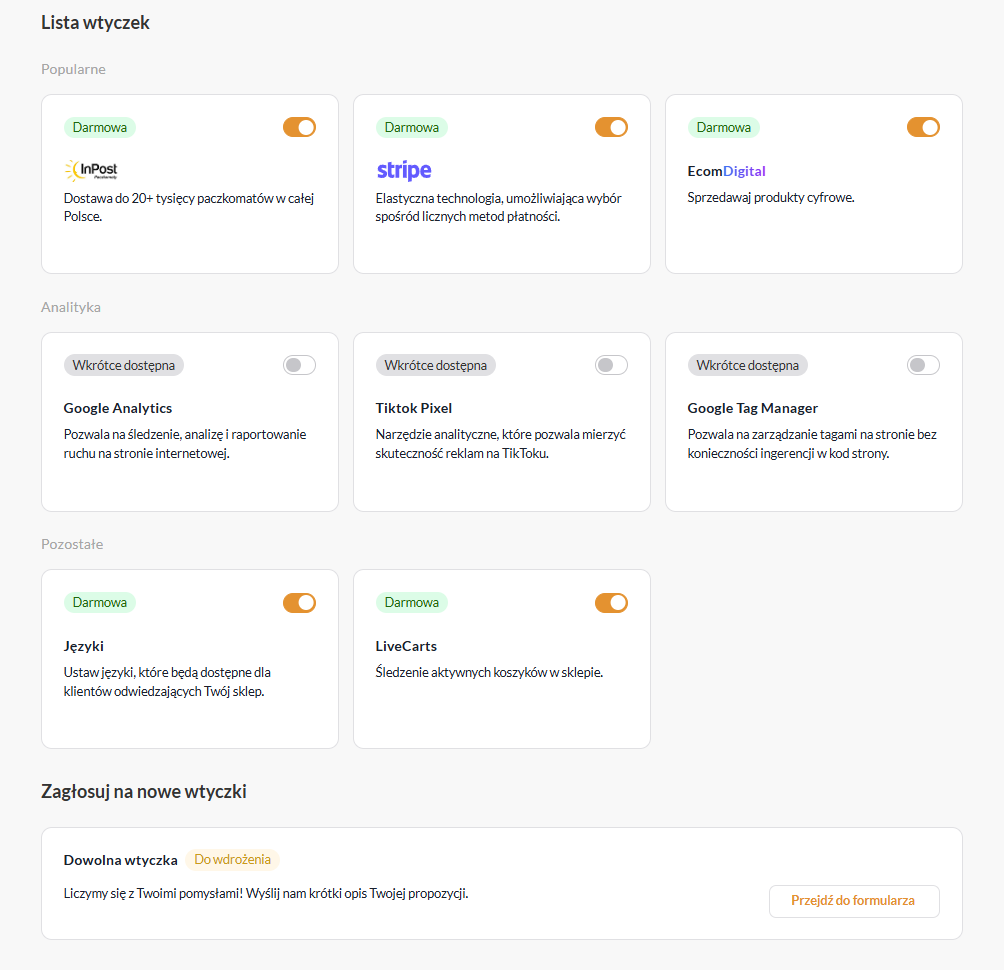The height and width of the screenshot is (970, 1004).
Task: Turn off the Stripe plugin switch
Action: 611,127
